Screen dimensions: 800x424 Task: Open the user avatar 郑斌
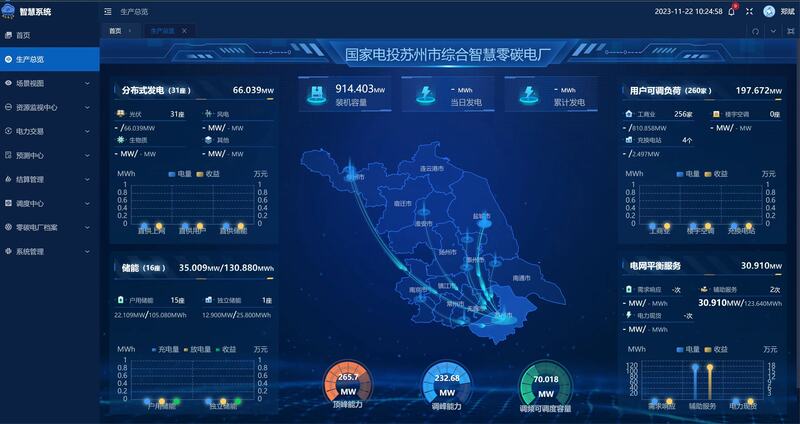[769, 11]
